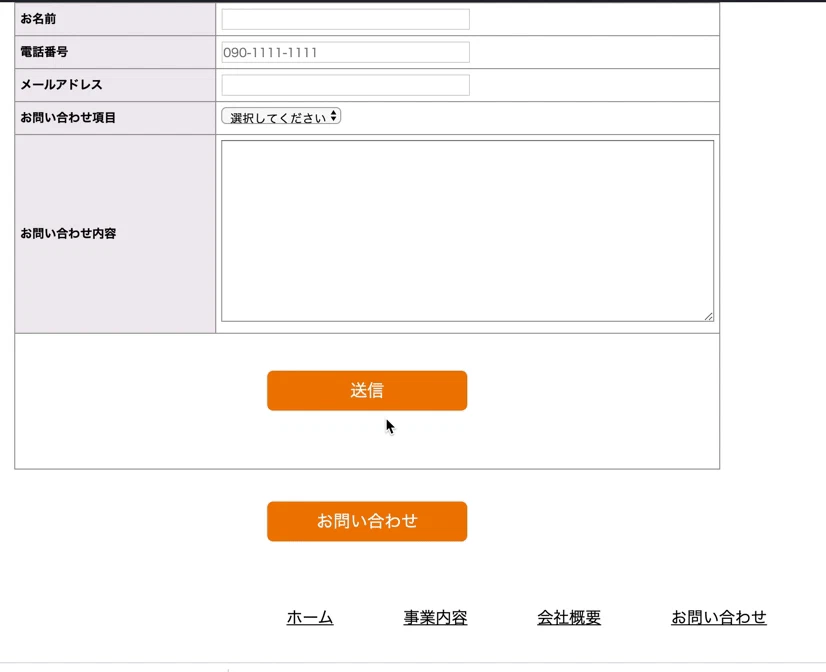
Task: Open the お問い合わせ footer link
Action: 719,617
